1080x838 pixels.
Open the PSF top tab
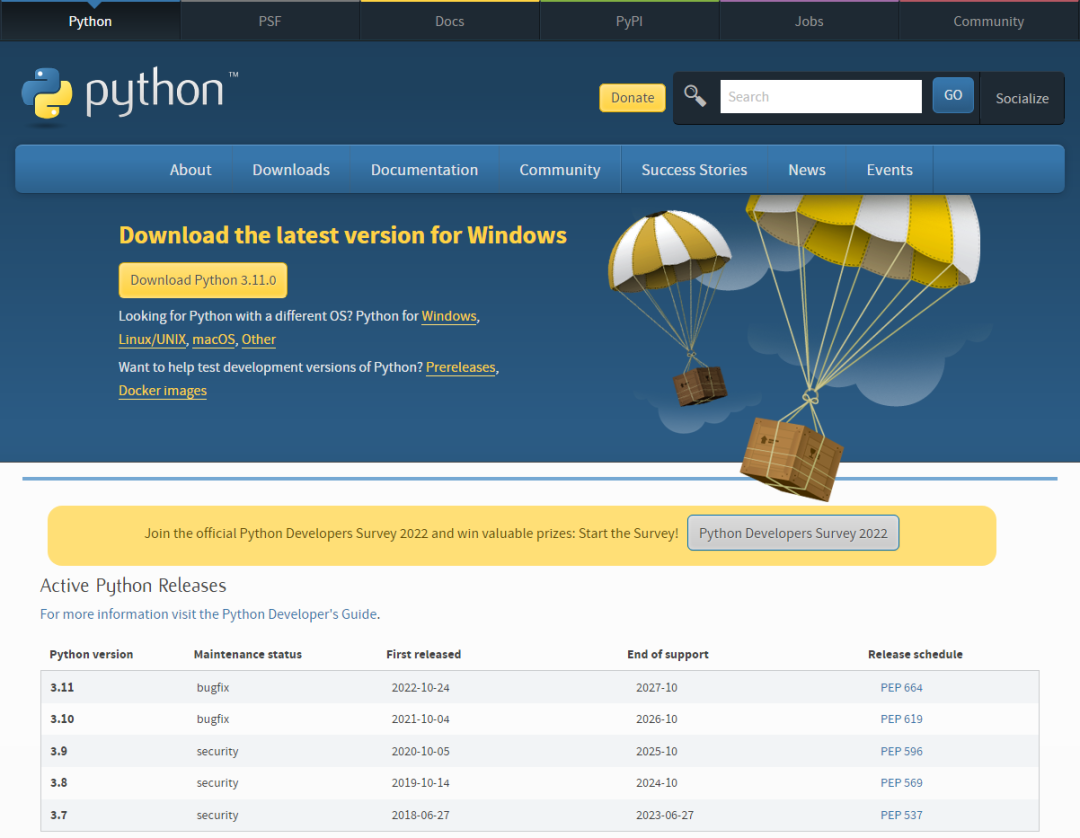[x=270, y=21]
